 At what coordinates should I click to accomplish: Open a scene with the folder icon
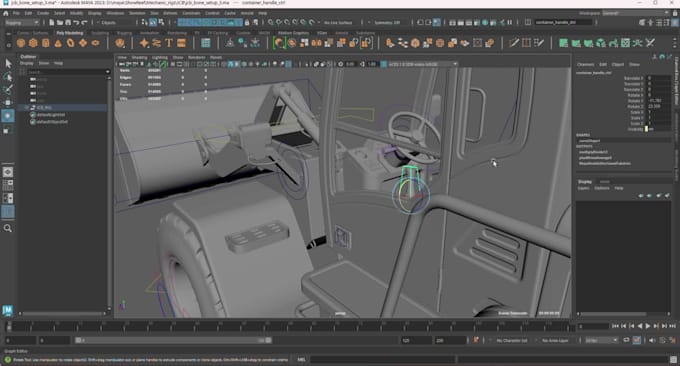(x=60, y=23)
